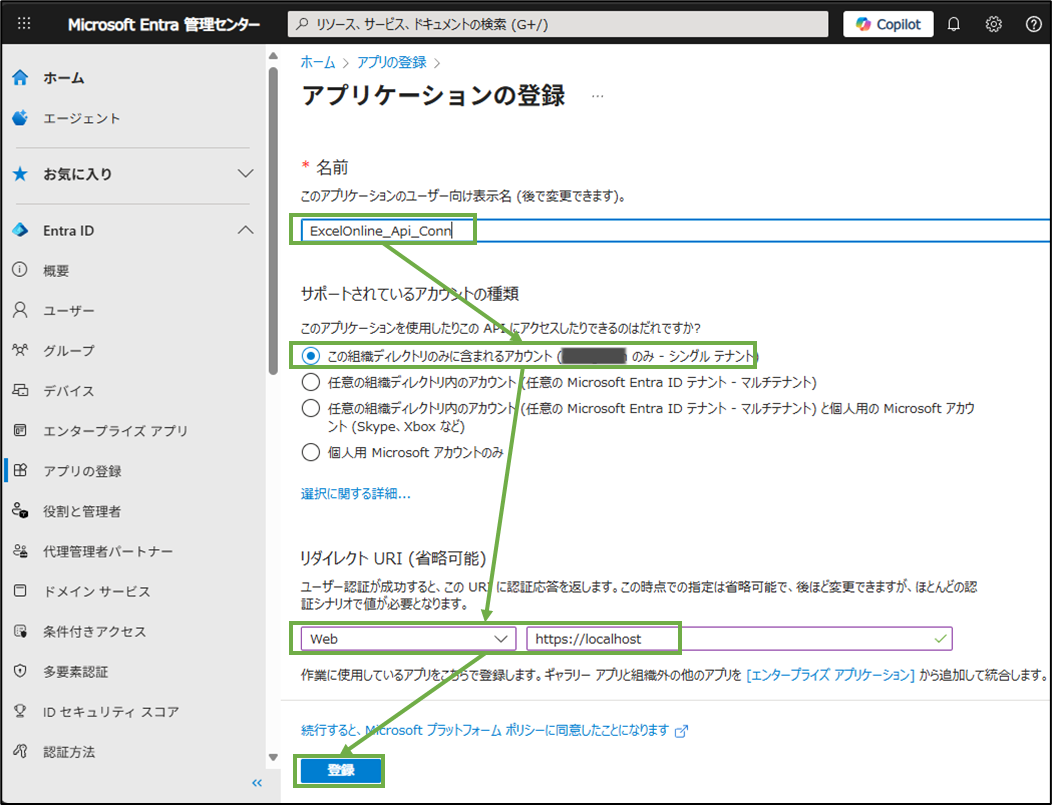The height and width of the screenshot is (805, 1052).
Task: Click the グループ people icon
Action: [x=20, y=350]
